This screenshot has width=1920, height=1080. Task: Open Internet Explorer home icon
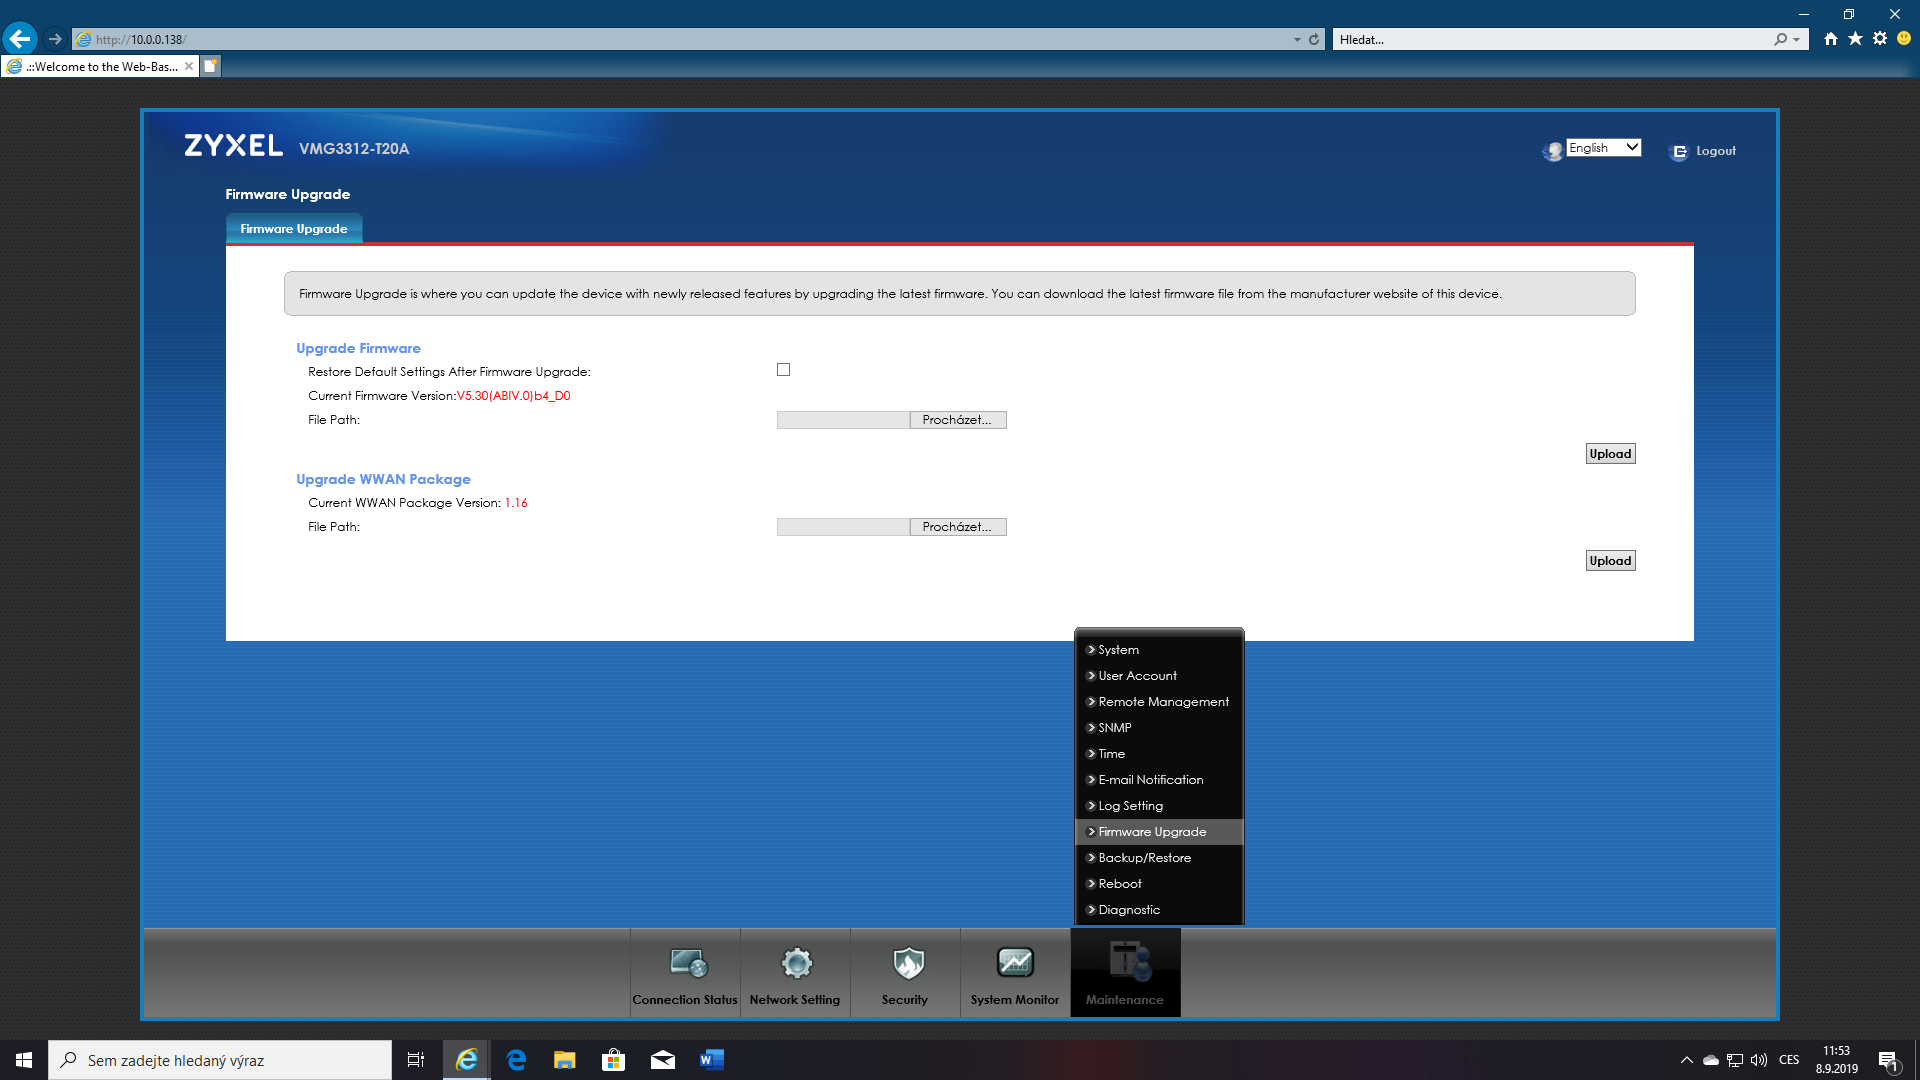coord(1830,39)
